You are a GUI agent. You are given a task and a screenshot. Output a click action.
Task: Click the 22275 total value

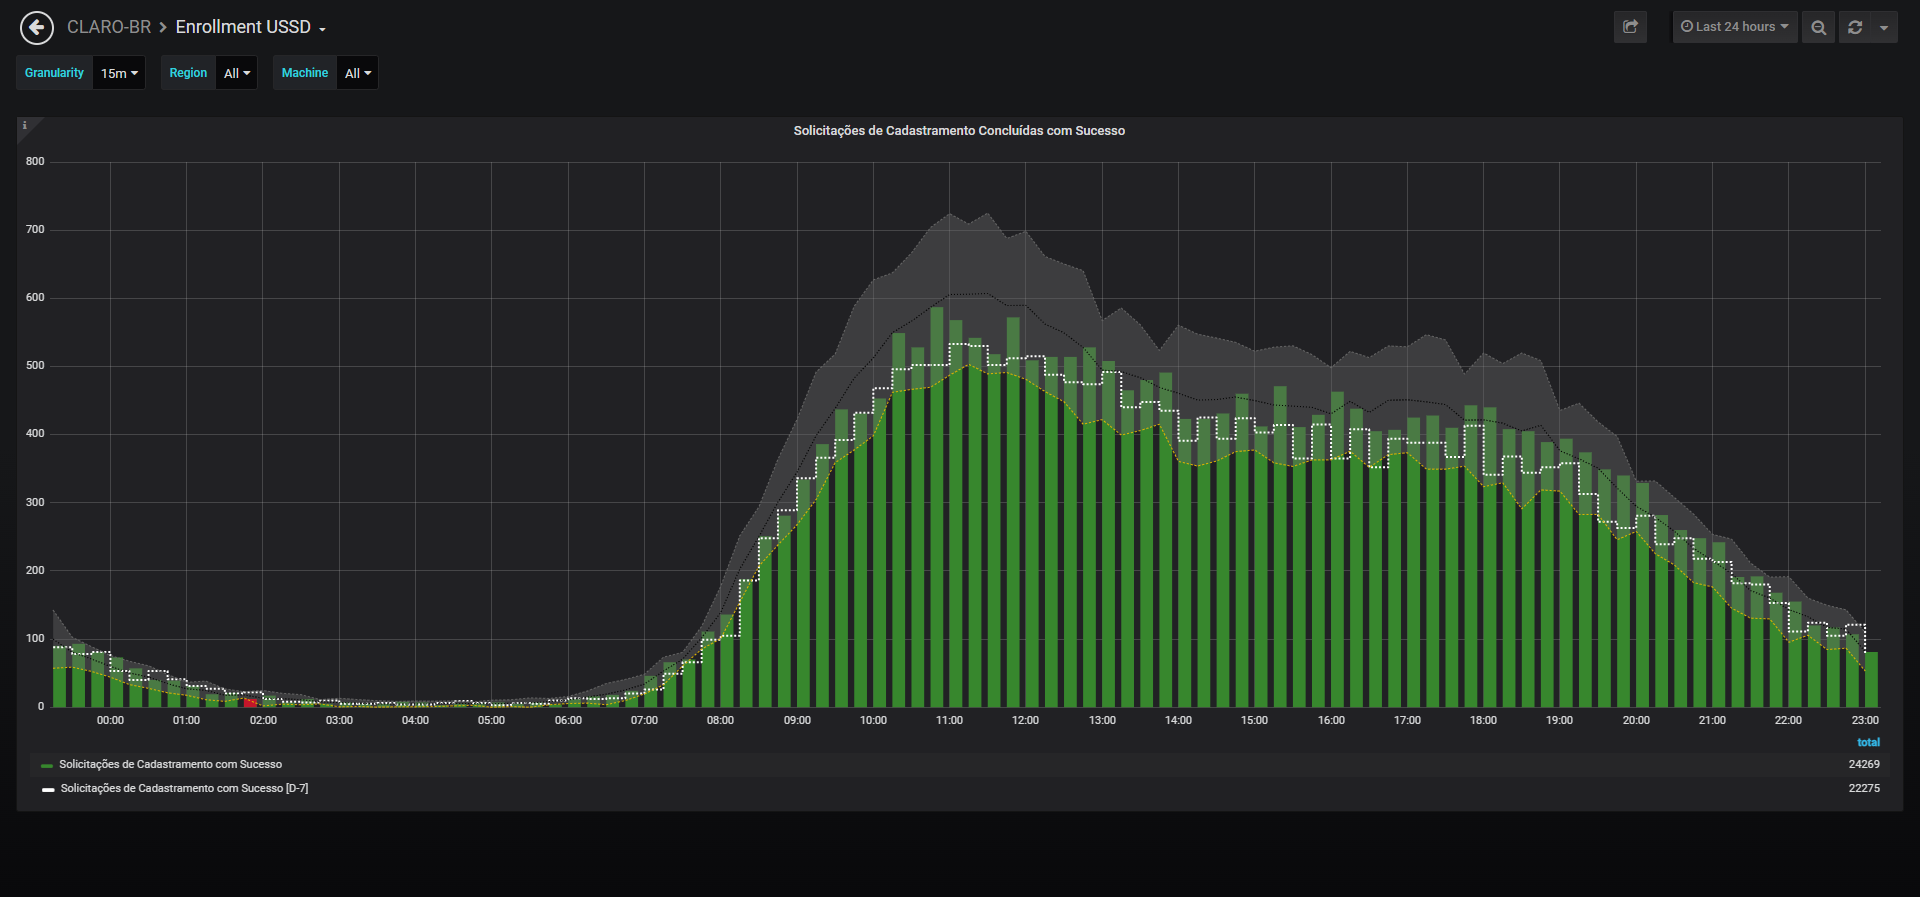(1864, 789)
